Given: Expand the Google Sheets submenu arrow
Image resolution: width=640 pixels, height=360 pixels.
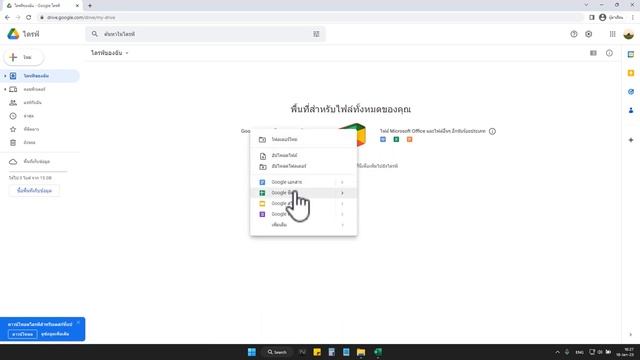Looking at the screenshot, I should click(342, 193).
